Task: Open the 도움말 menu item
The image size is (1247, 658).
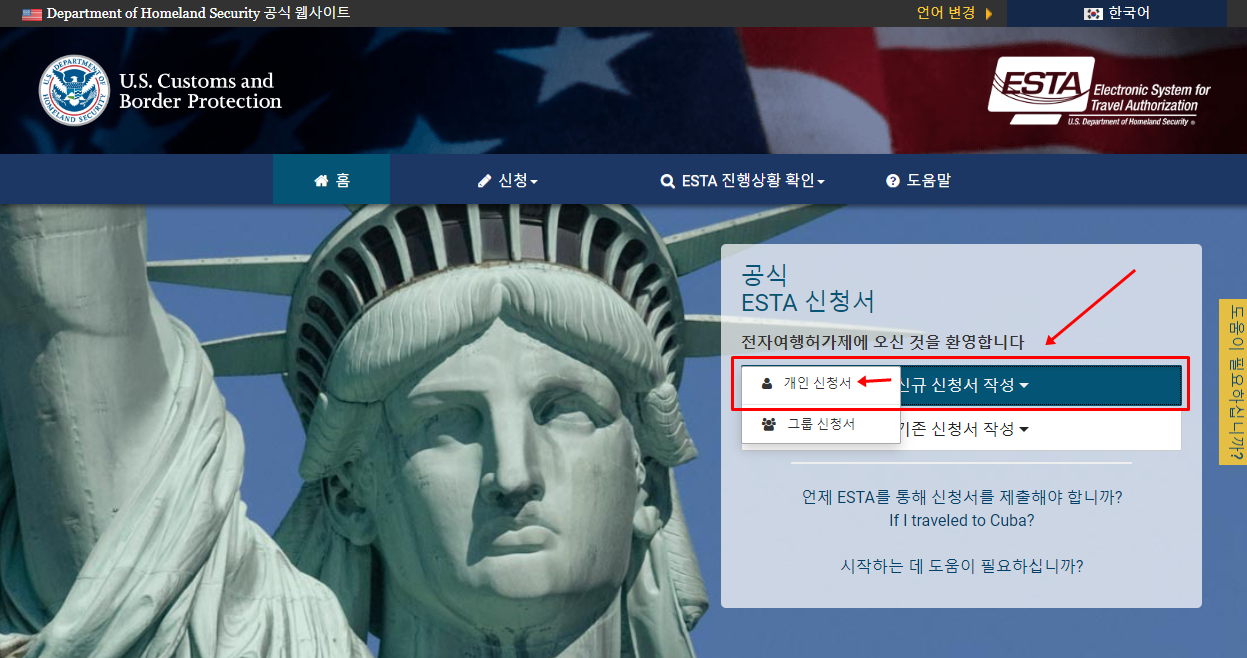Action: [918, 181]
